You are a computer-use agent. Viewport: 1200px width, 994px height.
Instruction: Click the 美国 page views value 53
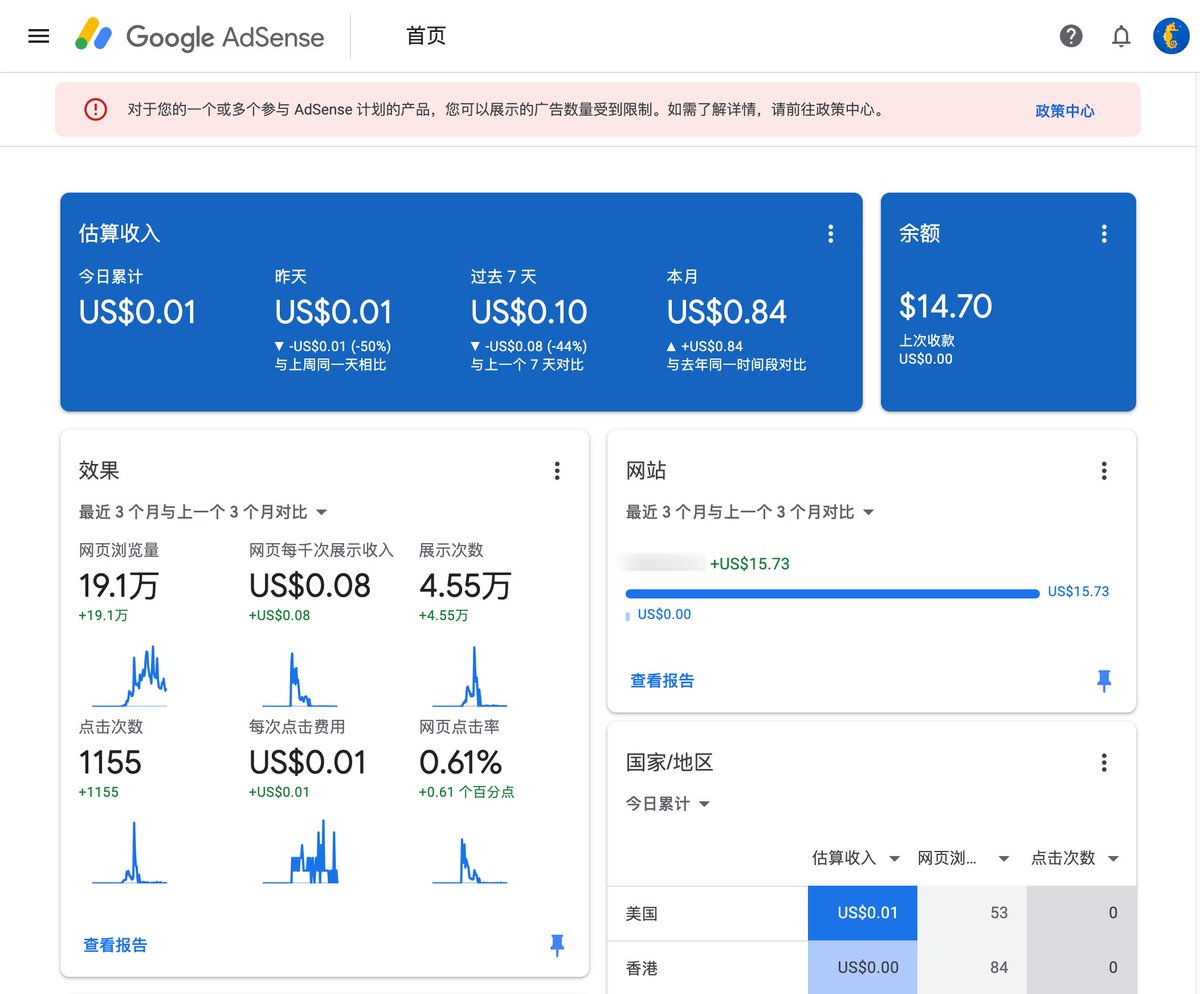pyautogui.click(x=999, y=913)
